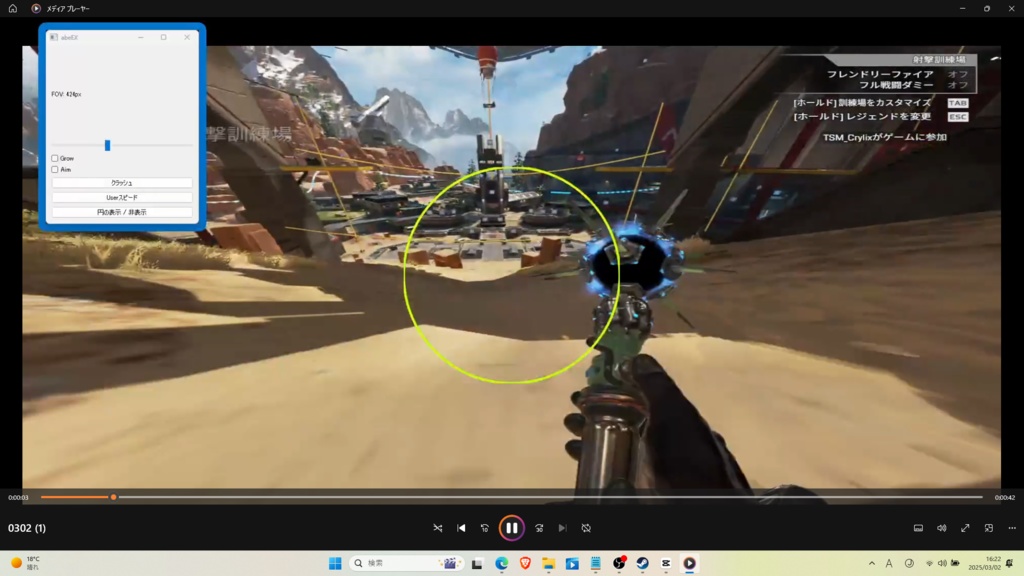1024x576 pixels.
Task: Launch Brave browser from the taskbar
Action: [x=525, y=563]
